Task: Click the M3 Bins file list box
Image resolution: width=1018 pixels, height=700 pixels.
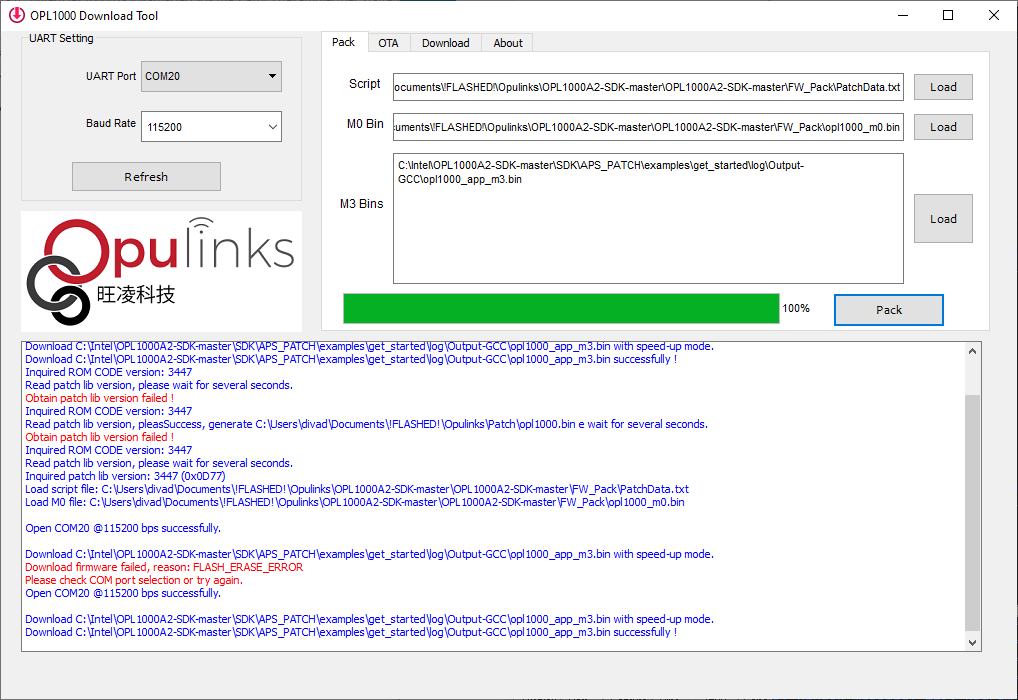Action: click(x=648, y=218)
